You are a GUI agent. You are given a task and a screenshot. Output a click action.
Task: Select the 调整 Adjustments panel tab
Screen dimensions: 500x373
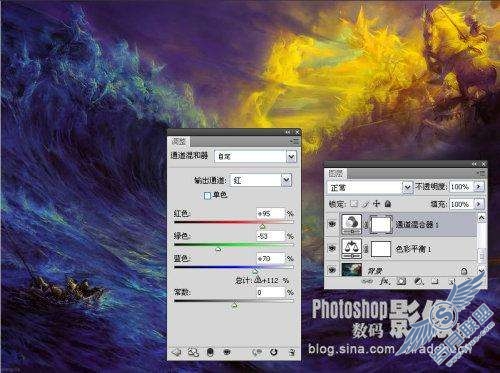[179, 141]
